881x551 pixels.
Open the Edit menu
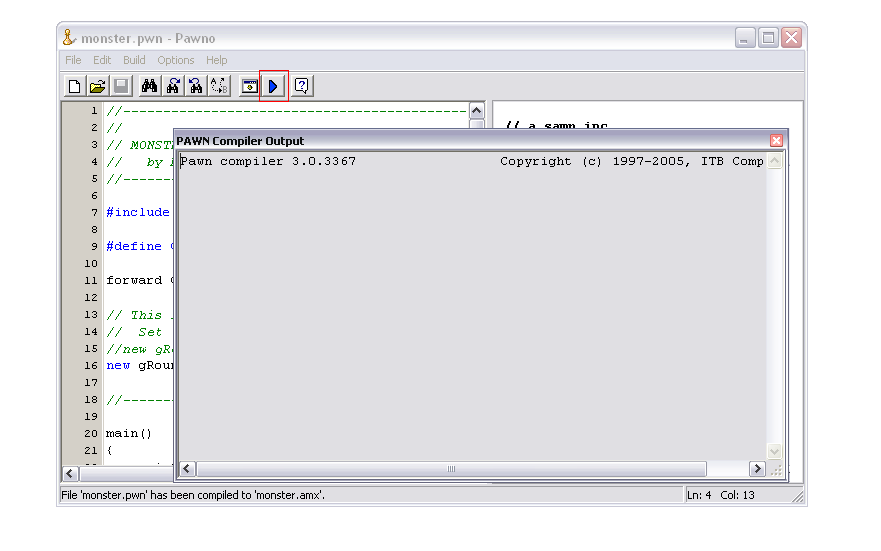[x=102, y=60]
